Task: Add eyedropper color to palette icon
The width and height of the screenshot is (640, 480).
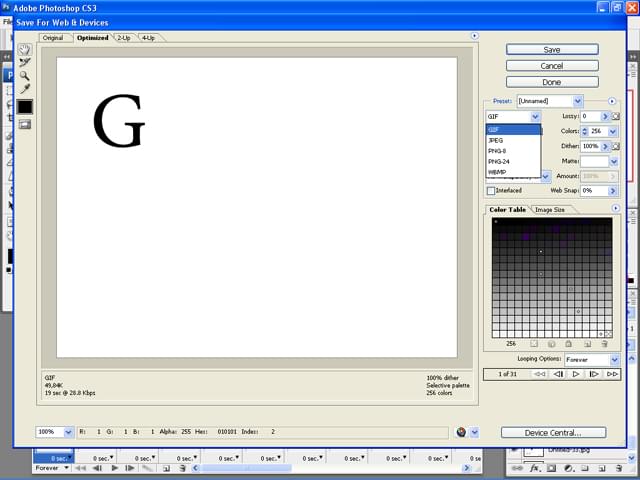Action: (587, 344)
